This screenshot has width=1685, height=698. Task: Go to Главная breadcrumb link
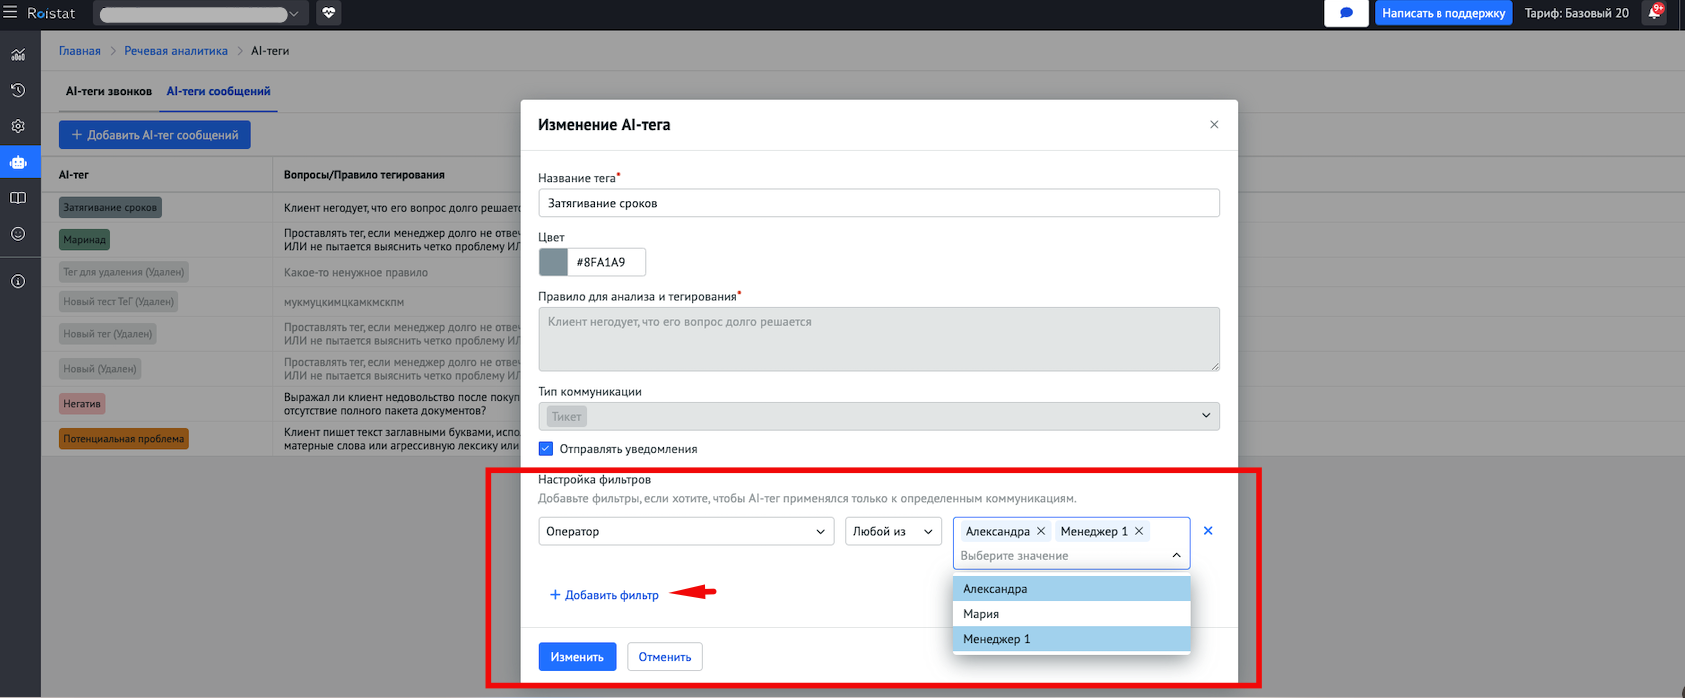79,51
